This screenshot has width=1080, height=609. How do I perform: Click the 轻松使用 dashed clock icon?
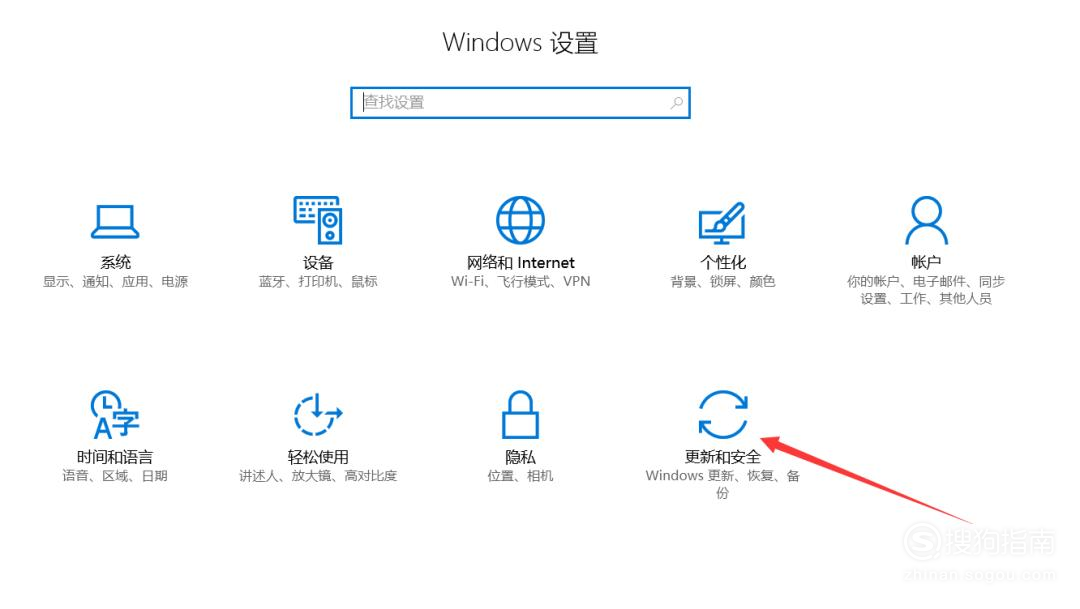318,415
